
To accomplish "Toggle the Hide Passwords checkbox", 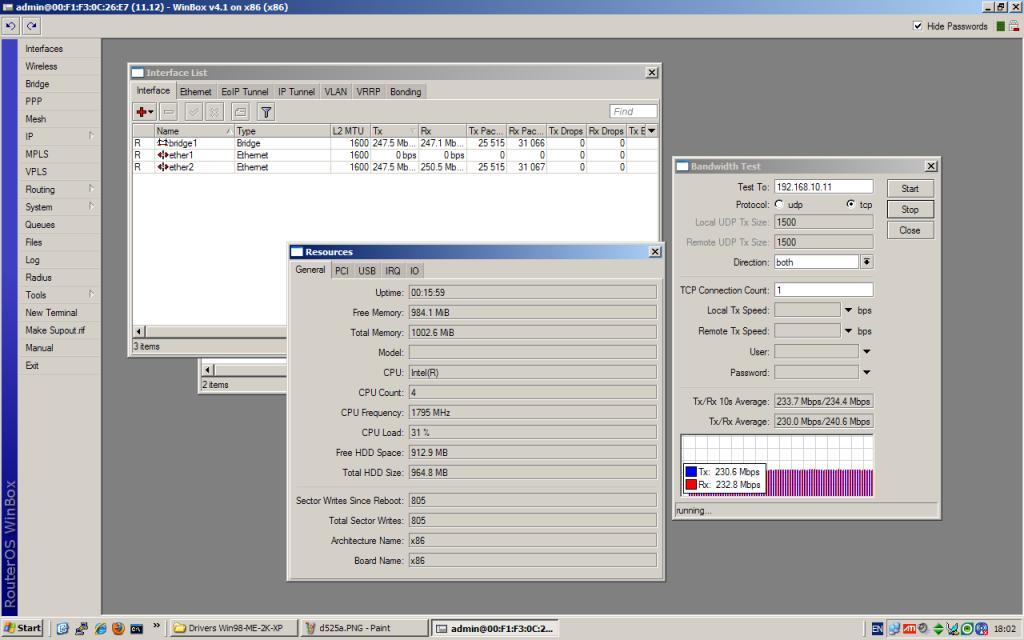I will (918, 26).
